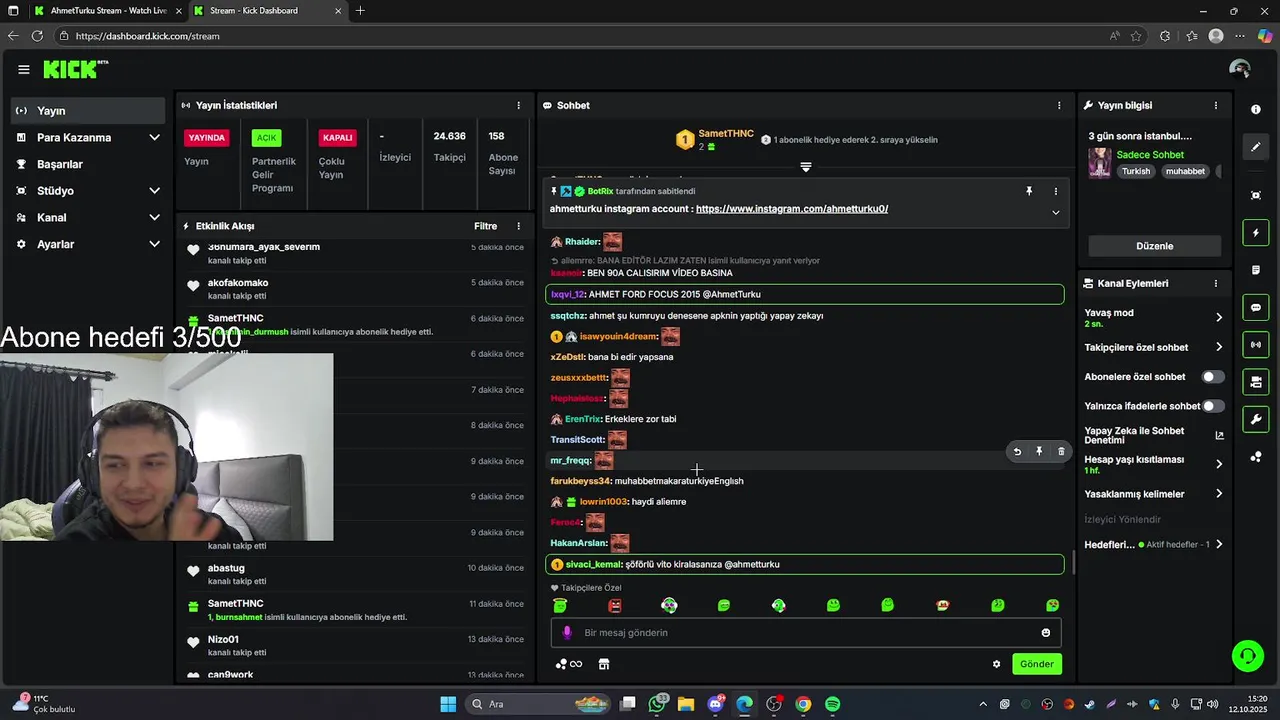Open Takipçilere özel sohbet settings arrow

(x=1218, y=347)
